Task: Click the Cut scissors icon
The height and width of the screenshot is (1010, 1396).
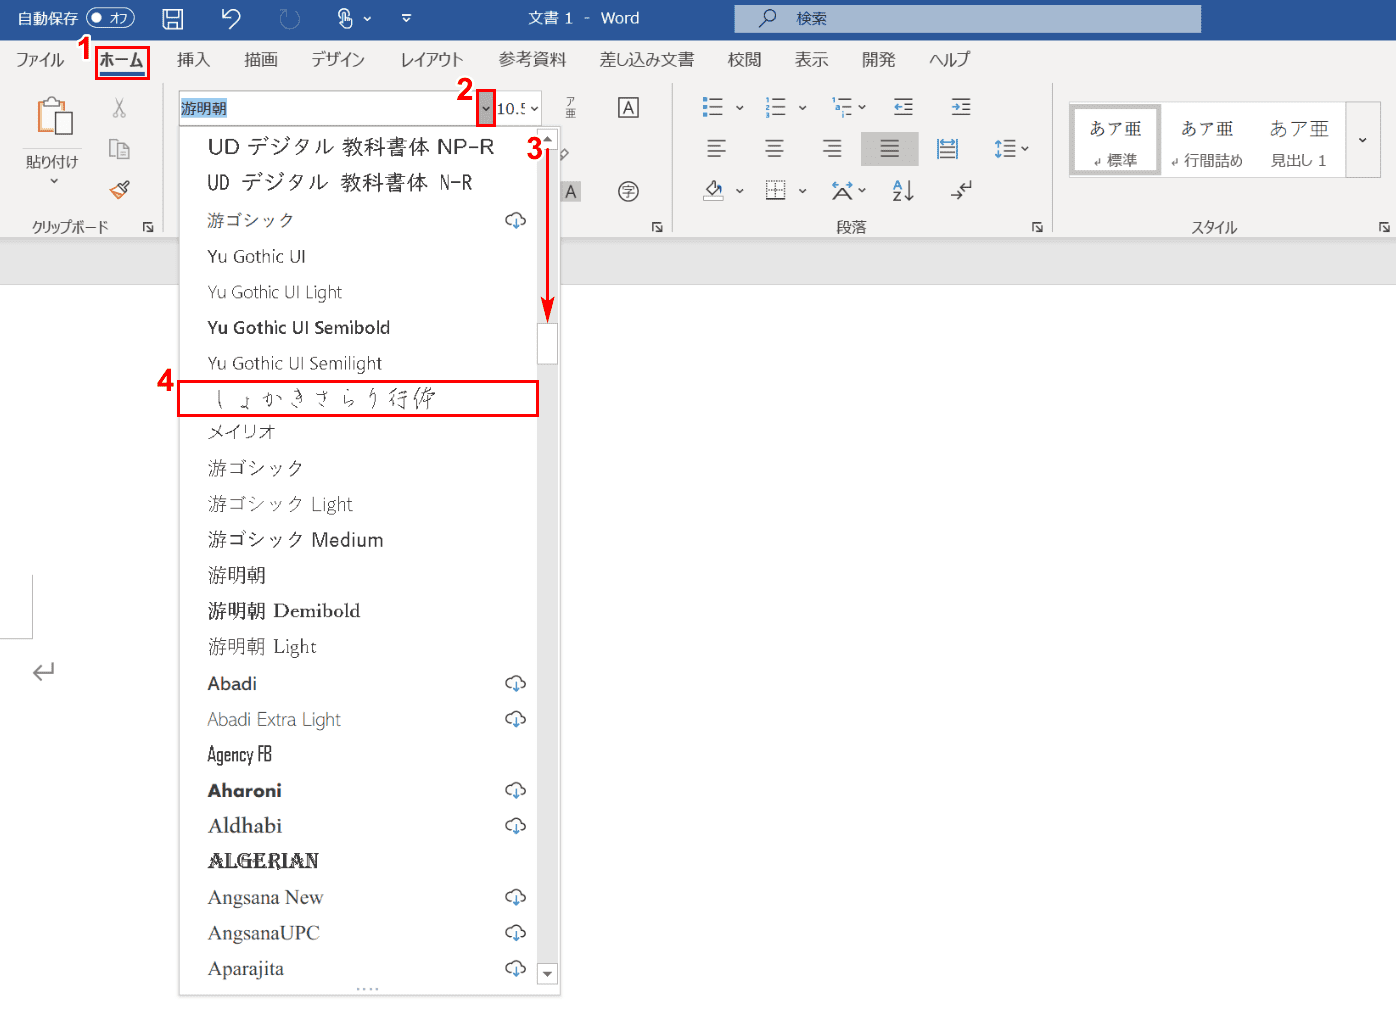Action: [x=119, y=108]
